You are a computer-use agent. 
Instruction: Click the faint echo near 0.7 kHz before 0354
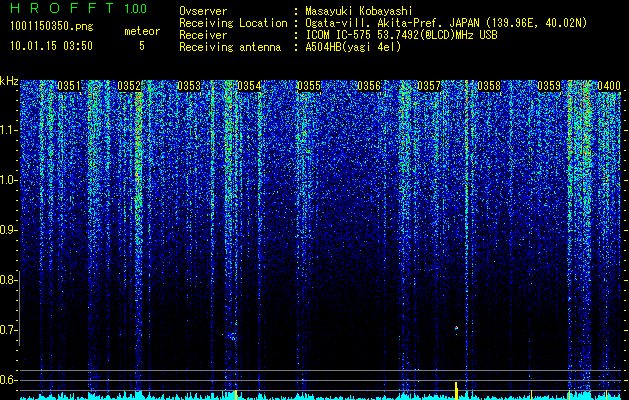[x=231, y=336]
